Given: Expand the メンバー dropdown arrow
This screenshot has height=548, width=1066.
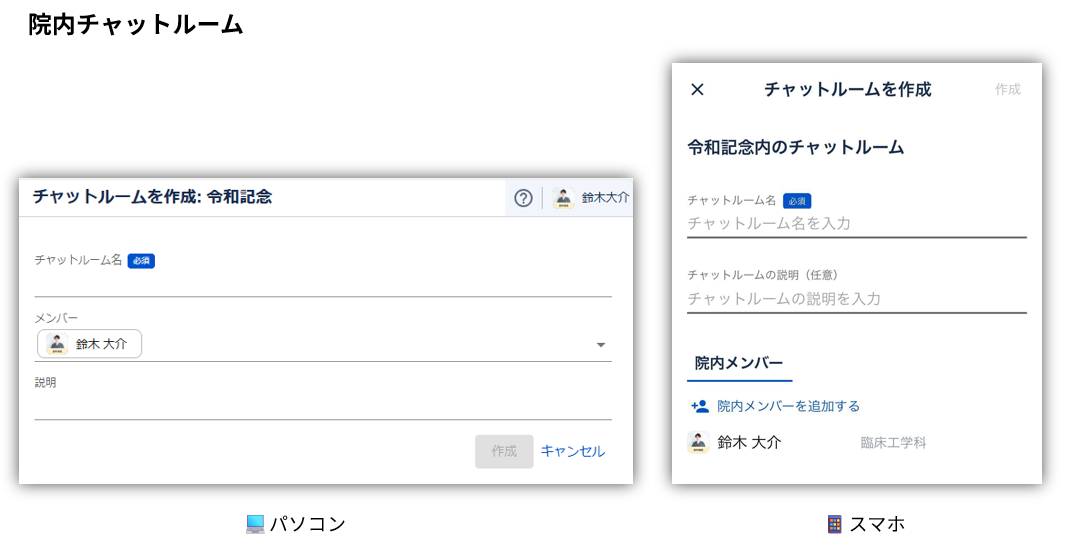Looking at the screenshot, I should tap(600, 345).
